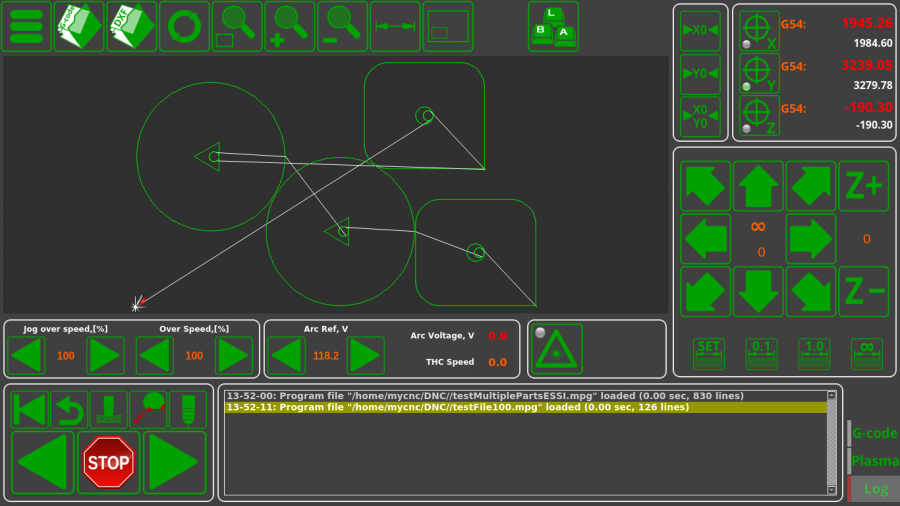The image size is (900, 506).
Task: Zero the Y axis with Y0 button
Action: click(700, 74)
